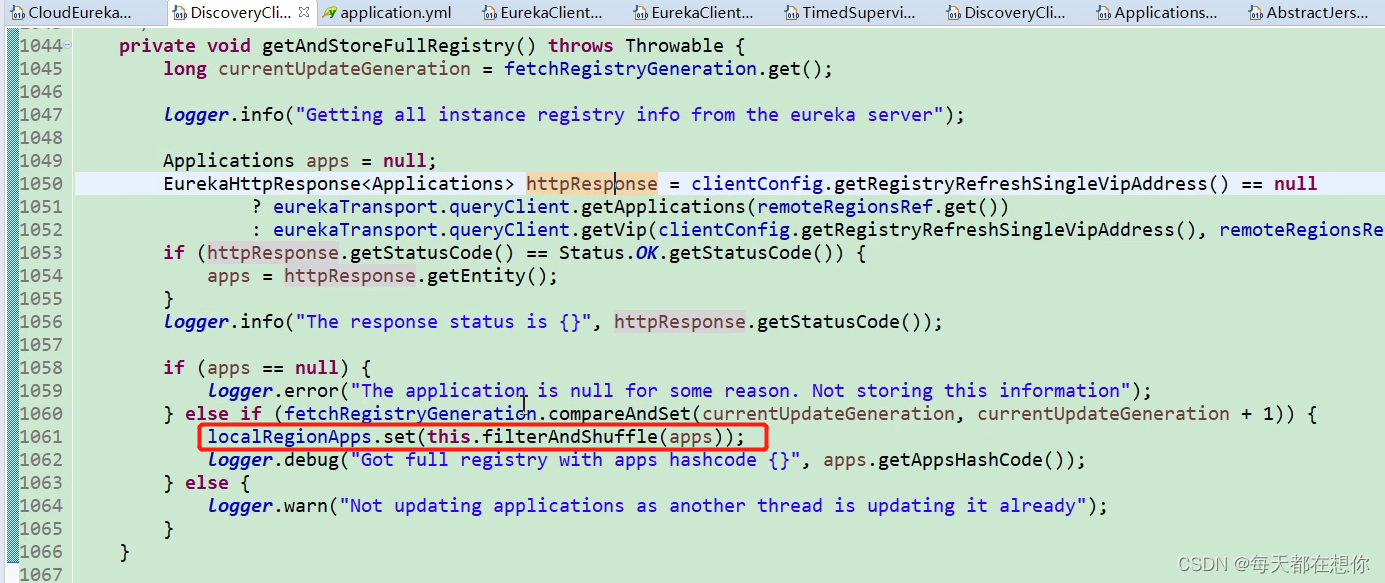
Task: Click line number 1050 in gutter
Action: pyautogui.click(x=41, y=184)
